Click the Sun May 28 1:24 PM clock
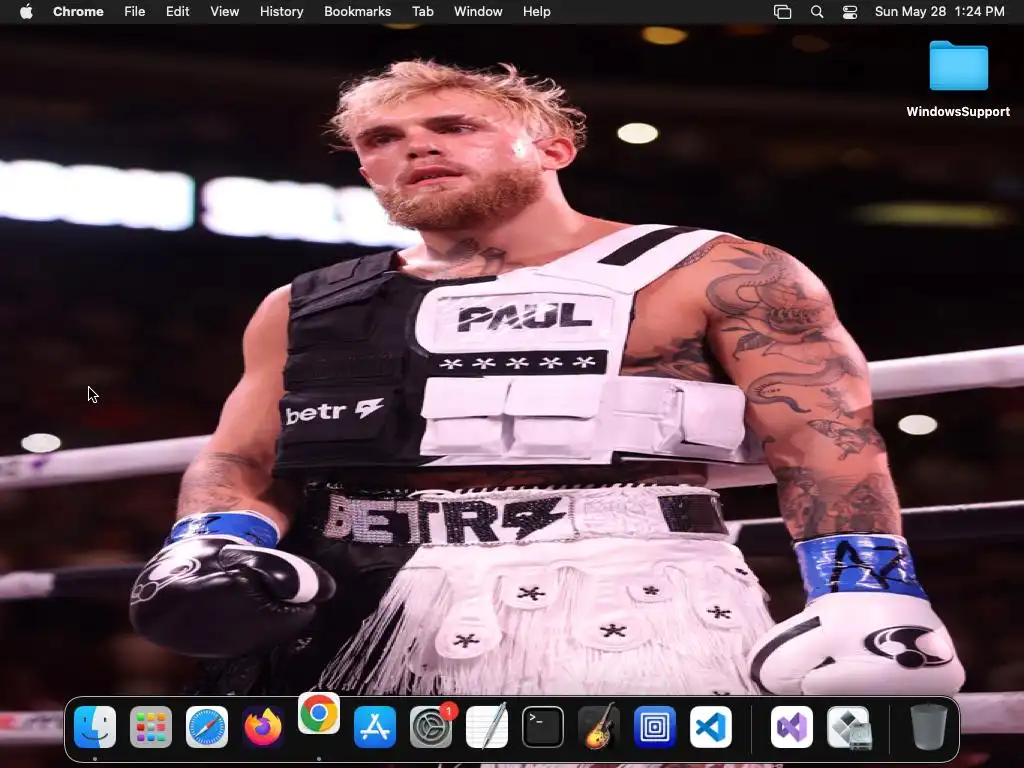This screenshot has width=1024, height=768. tap(939, 12)
